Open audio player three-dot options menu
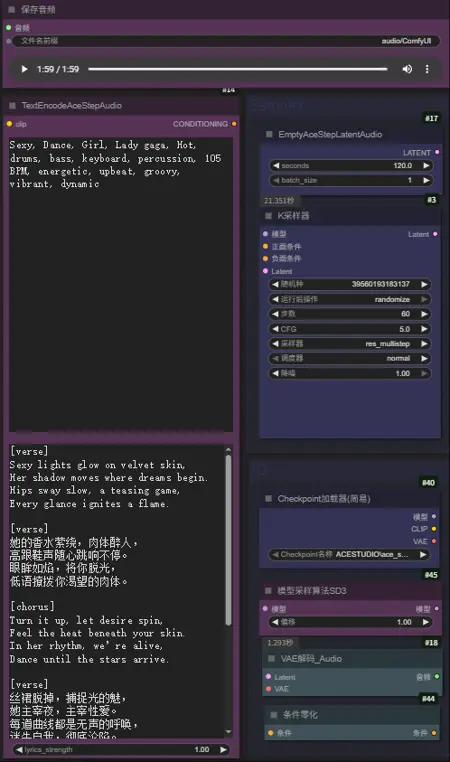Image resolution: width=450 pixels, height=762 pixels. tap(427, 69)
